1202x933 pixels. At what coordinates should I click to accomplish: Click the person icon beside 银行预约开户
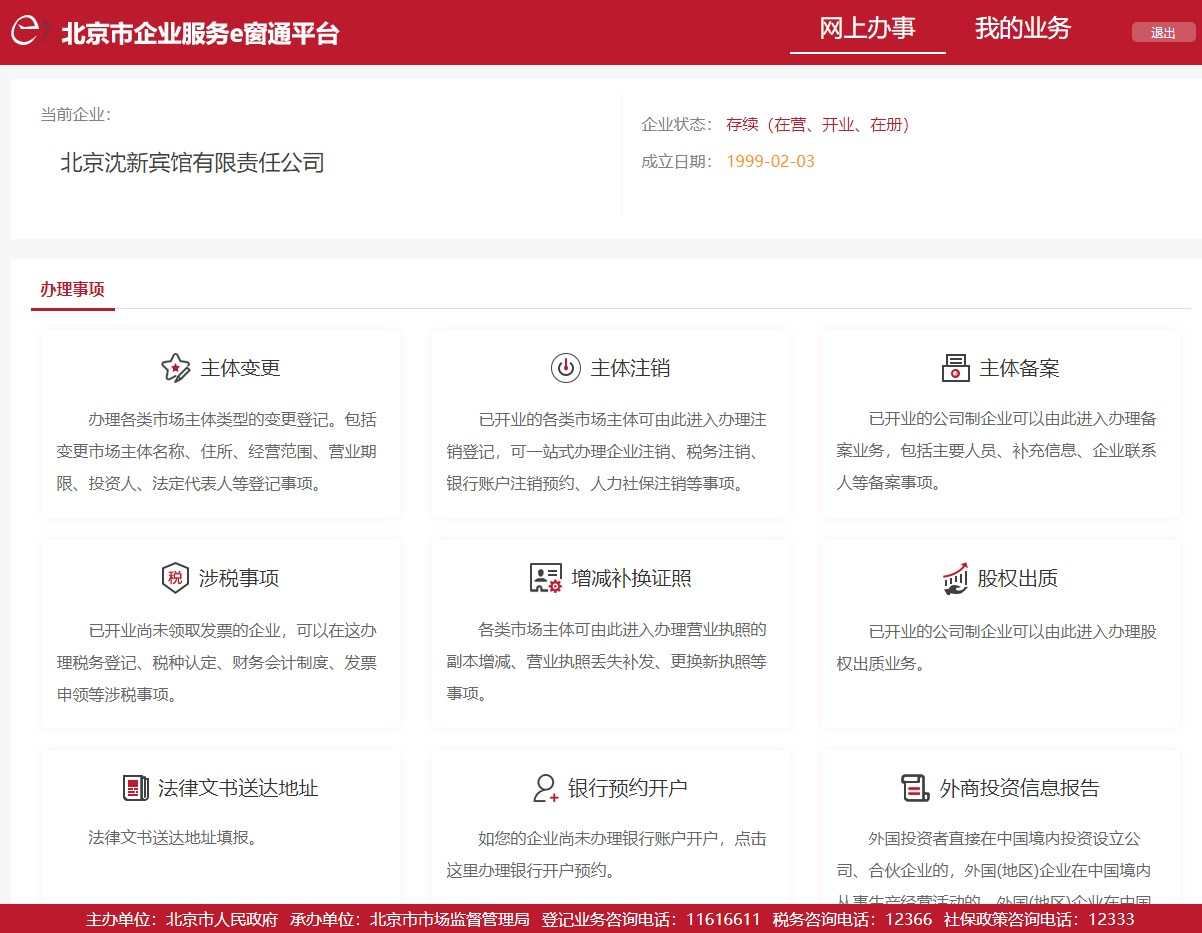point(545,788)
